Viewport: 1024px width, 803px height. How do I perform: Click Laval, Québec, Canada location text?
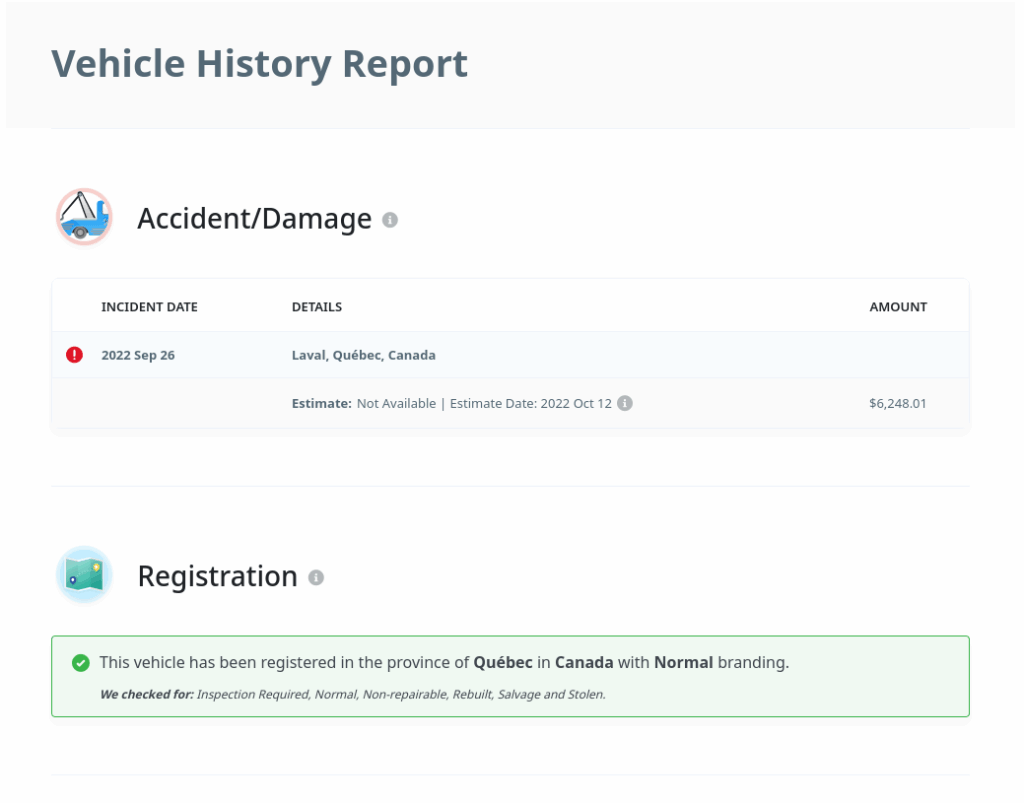364,355
